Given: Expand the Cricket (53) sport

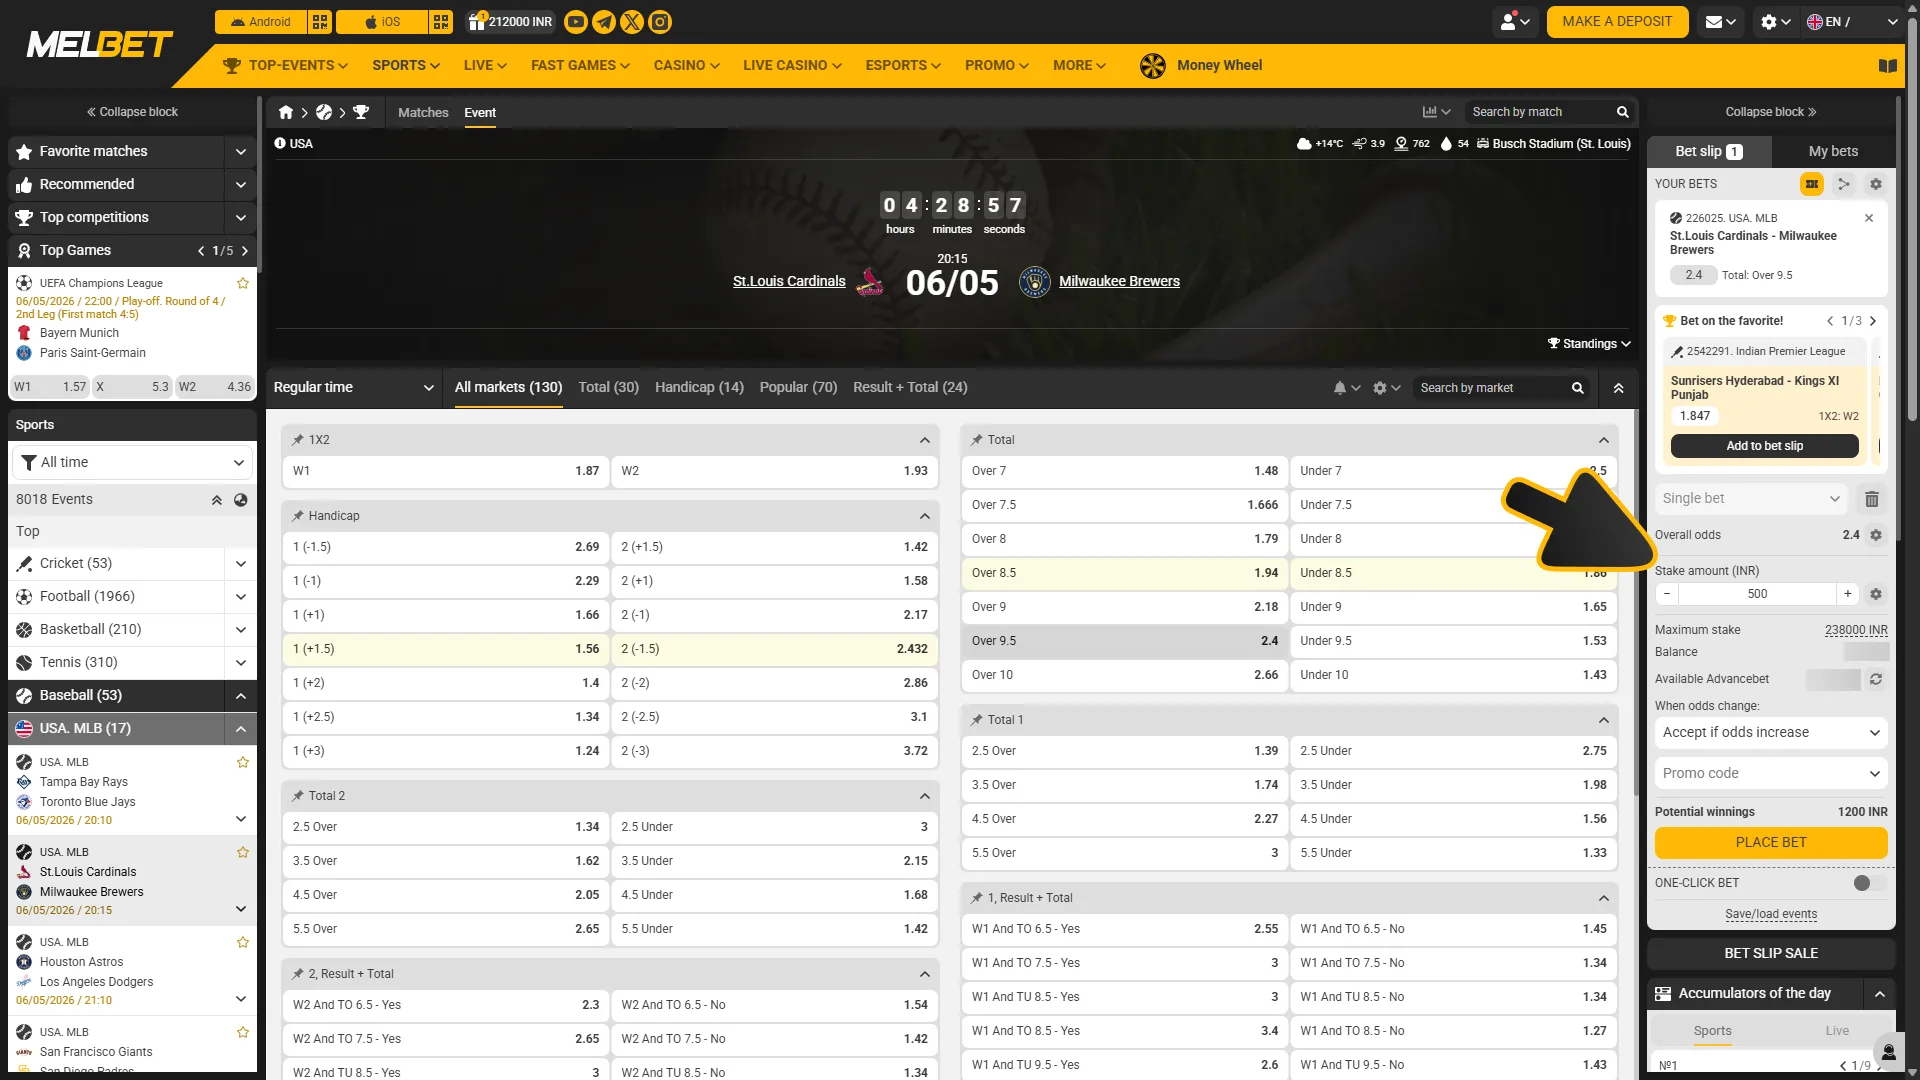Looking at the screenshot, I should [x=241, y=564].
